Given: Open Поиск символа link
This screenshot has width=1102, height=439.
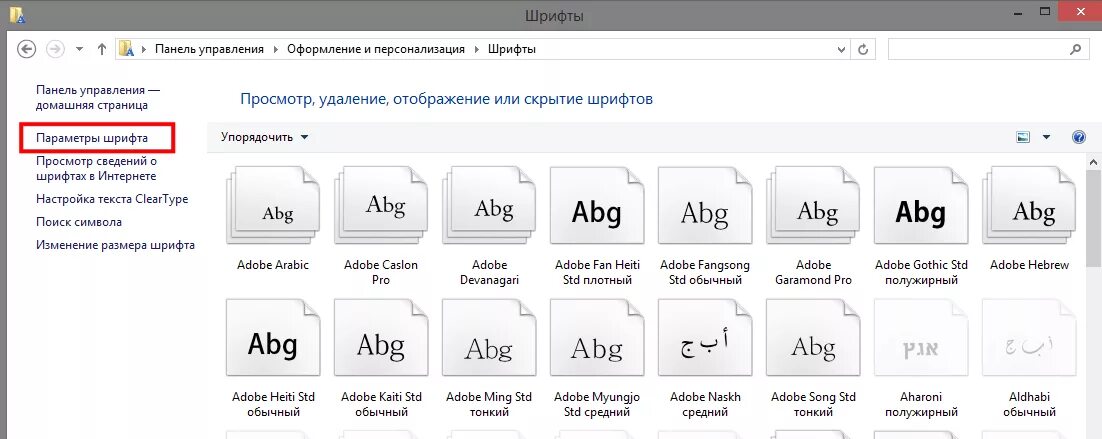Looking at the screenshot, I should click(79, 222).
